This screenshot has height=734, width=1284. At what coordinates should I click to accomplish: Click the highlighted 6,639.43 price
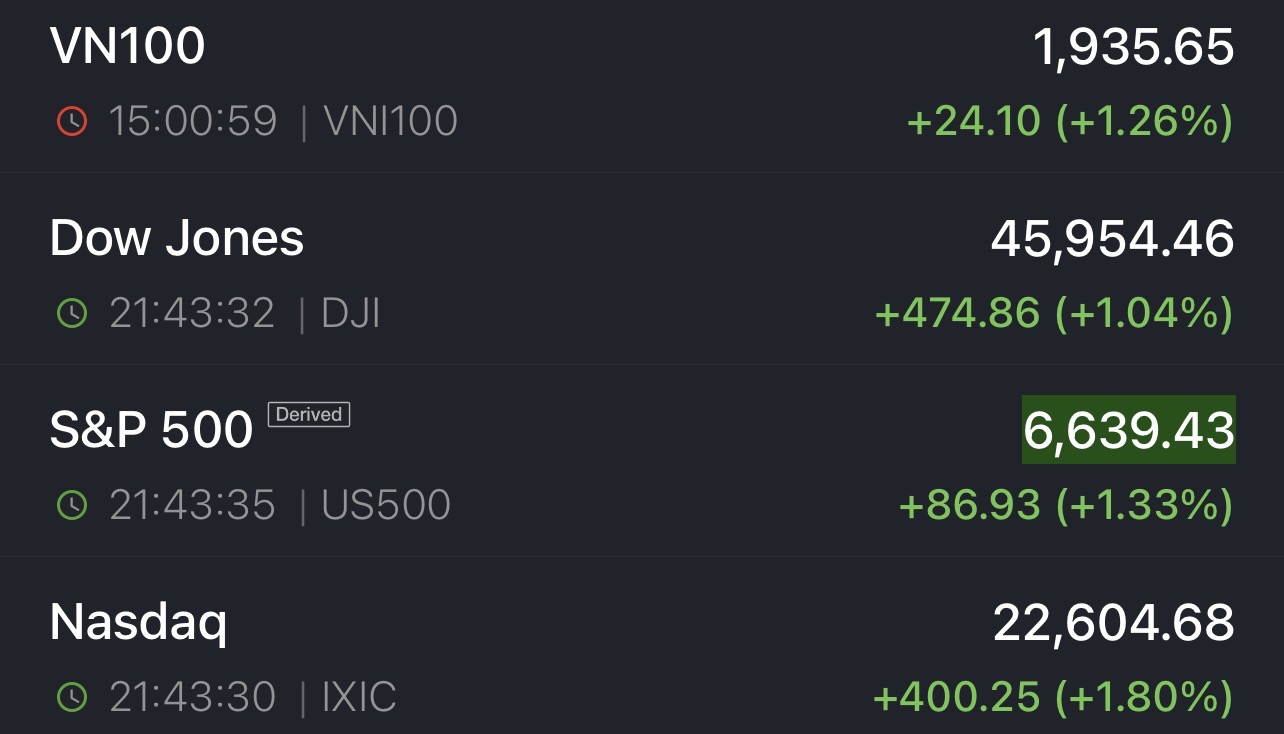point(1128,430)
